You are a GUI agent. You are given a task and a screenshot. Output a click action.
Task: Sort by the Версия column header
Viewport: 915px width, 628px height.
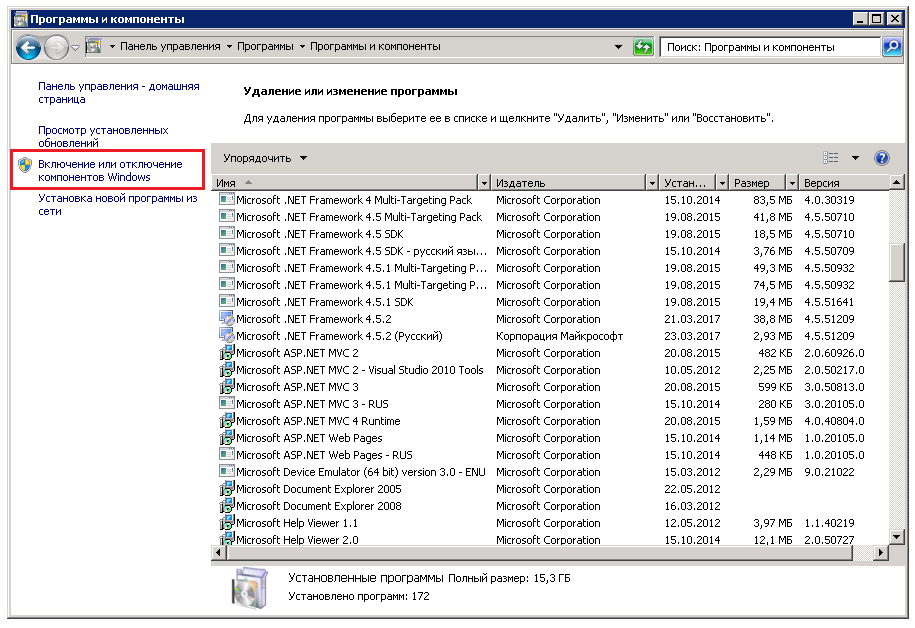tap(844, 183)
